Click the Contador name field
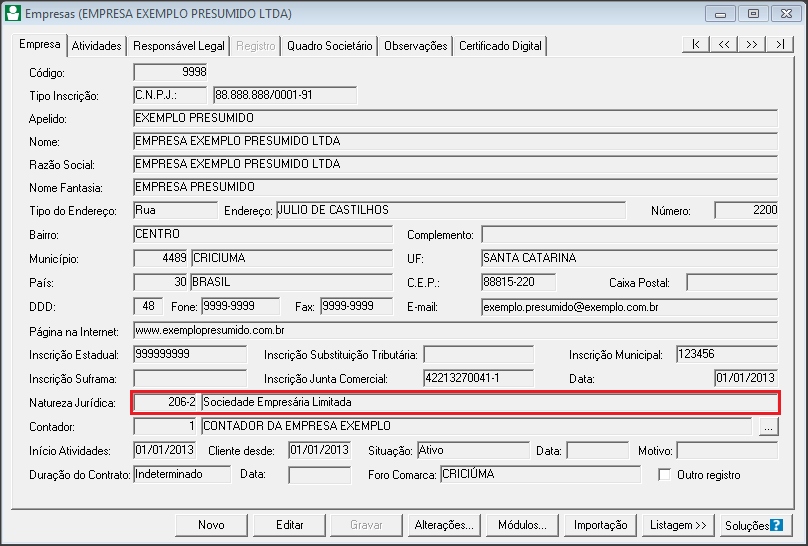The height and width of the screenshot is (546, 808). click(x=476, y=426)
